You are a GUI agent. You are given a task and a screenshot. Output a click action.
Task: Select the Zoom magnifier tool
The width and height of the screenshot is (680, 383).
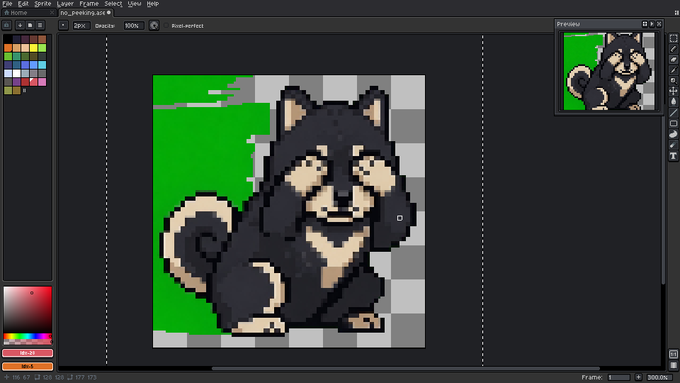673,80
